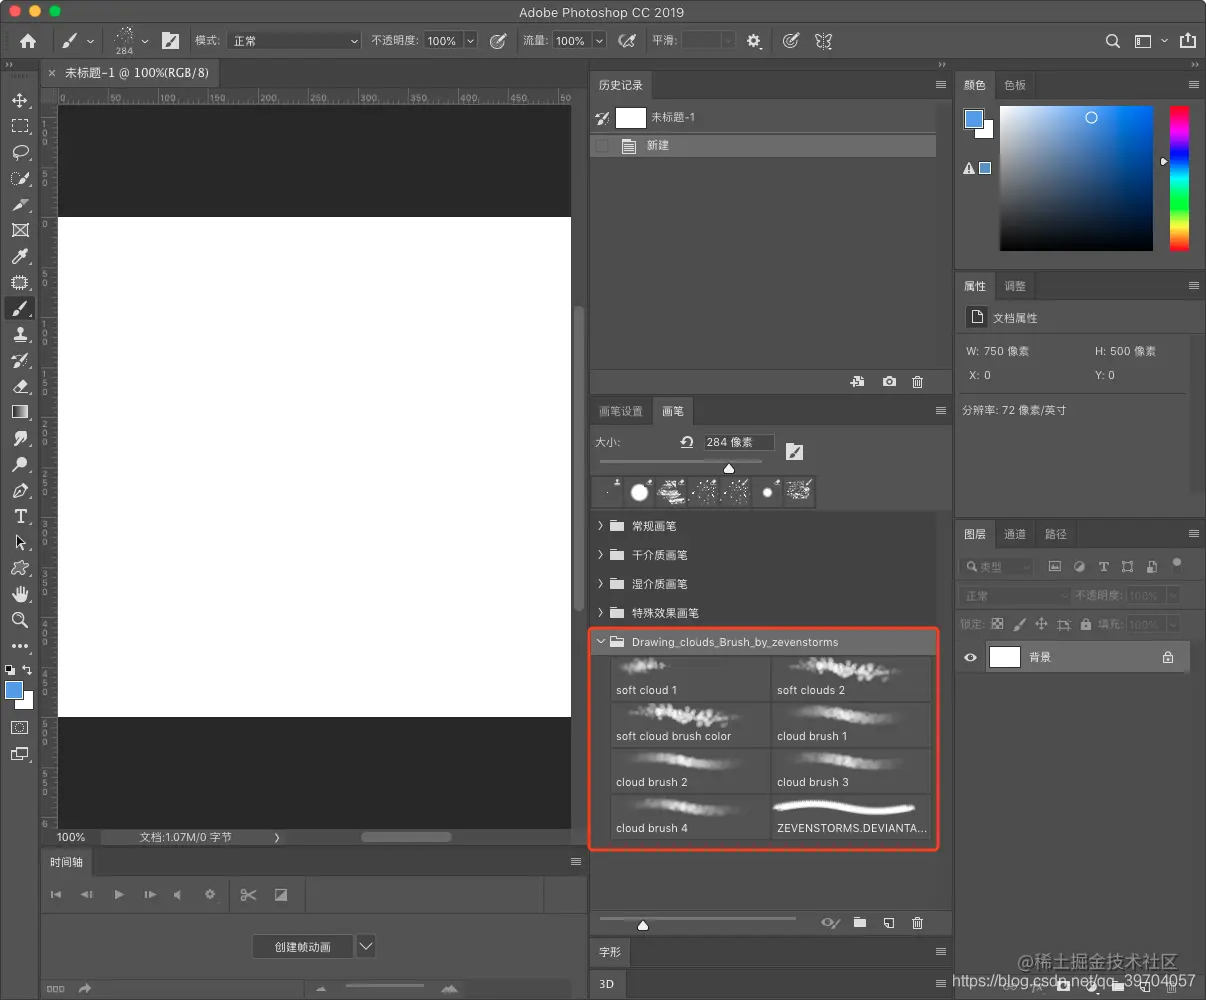Select the Clone Stamp tool
The image size is (1206, 1000).
pos(20,334)
